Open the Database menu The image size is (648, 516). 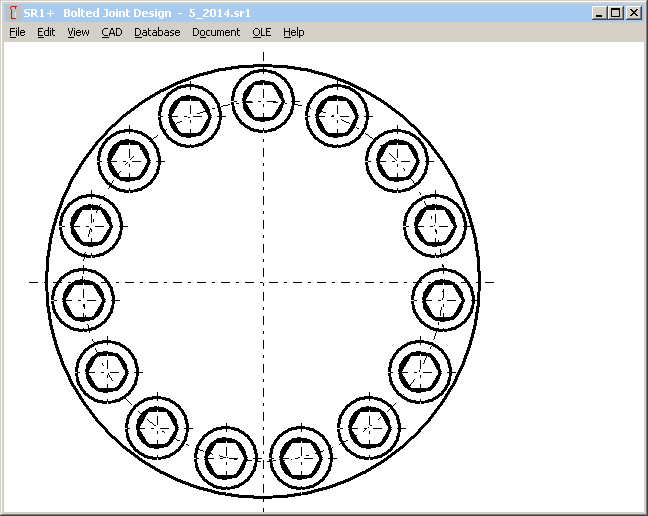point(157,32)
